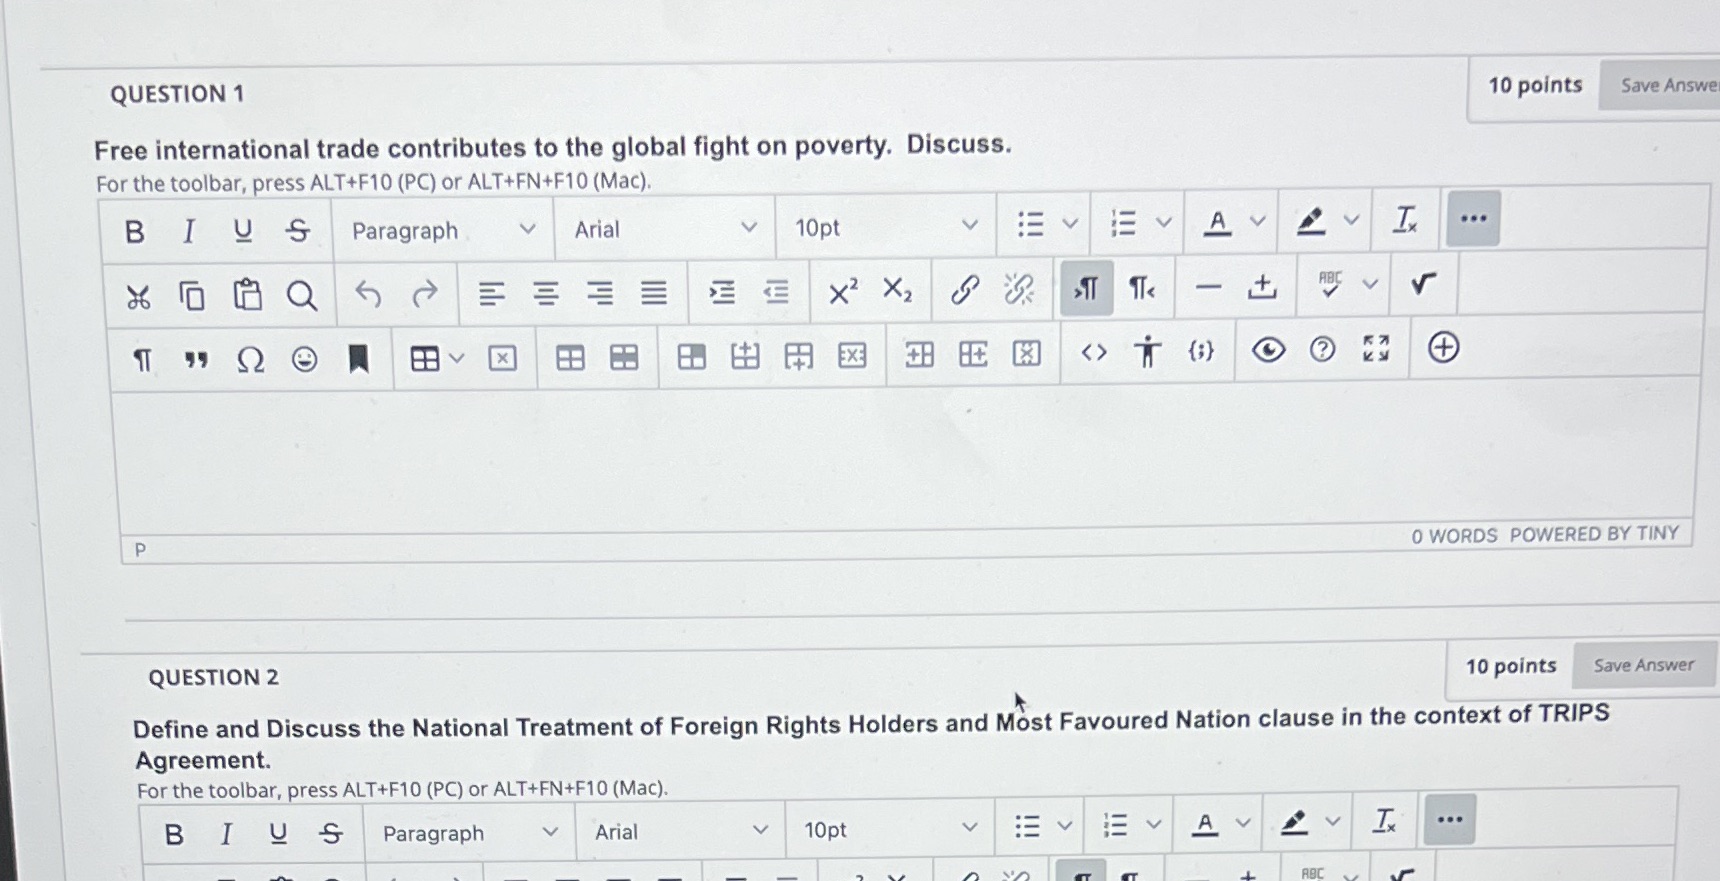This screenshot has width=1720, height=881.
Task: Toggle italic in Question 1 toolbar
Action: point(188,231)
